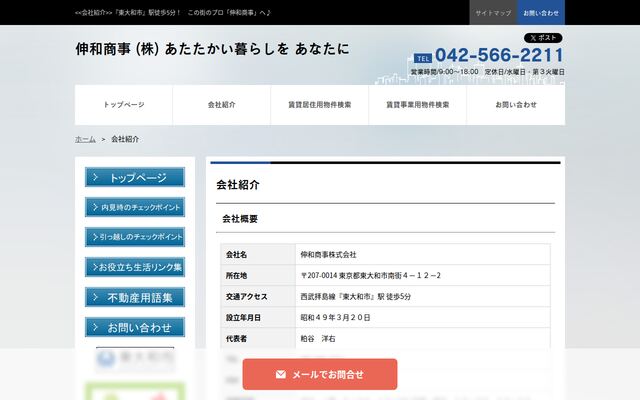This screenshot has height=400, width=640.
Task: Open sidebar 内見時のチェックポイント banner
Action: pos(135,207)
